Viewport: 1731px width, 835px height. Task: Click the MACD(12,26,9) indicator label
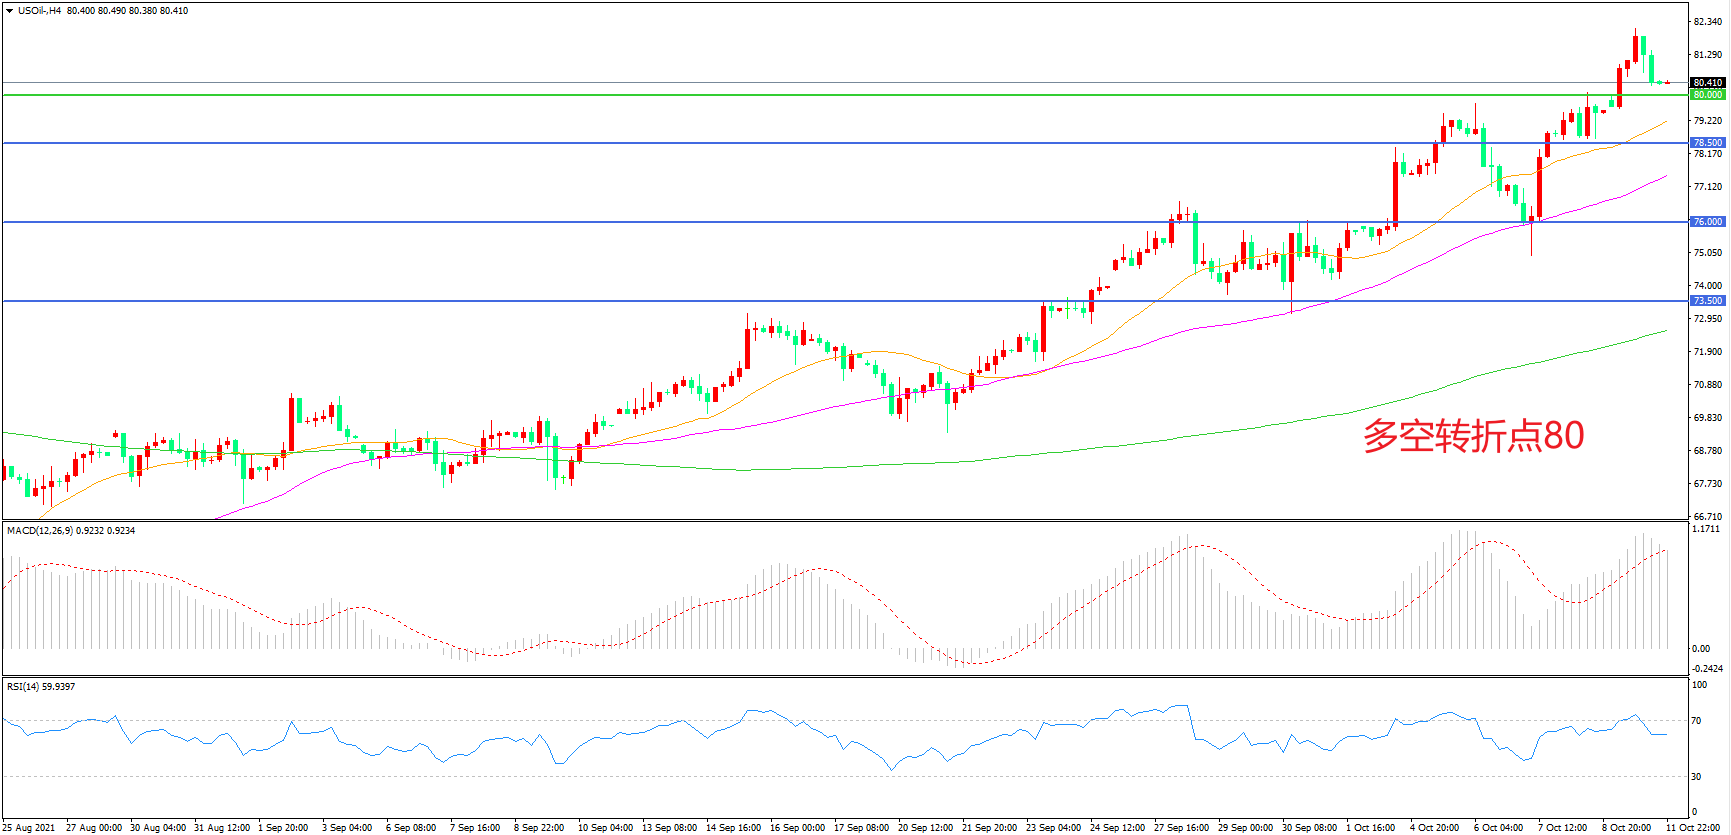40,531
